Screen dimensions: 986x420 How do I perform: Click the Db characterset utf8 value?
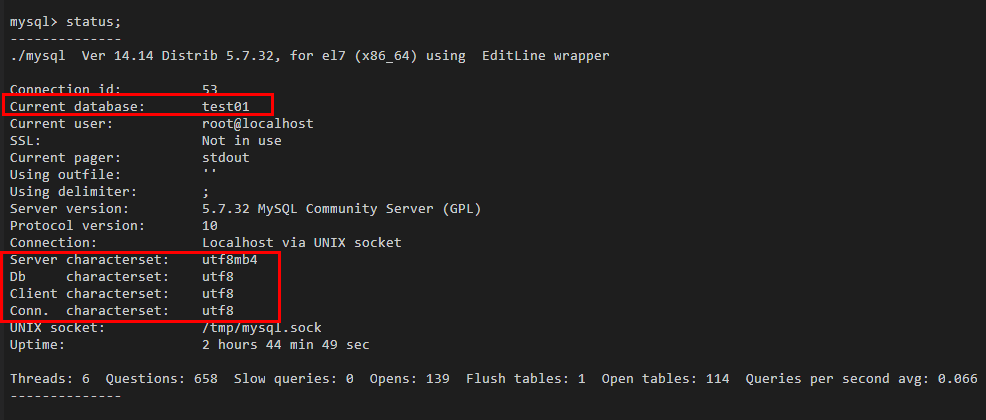pos(218,277)
